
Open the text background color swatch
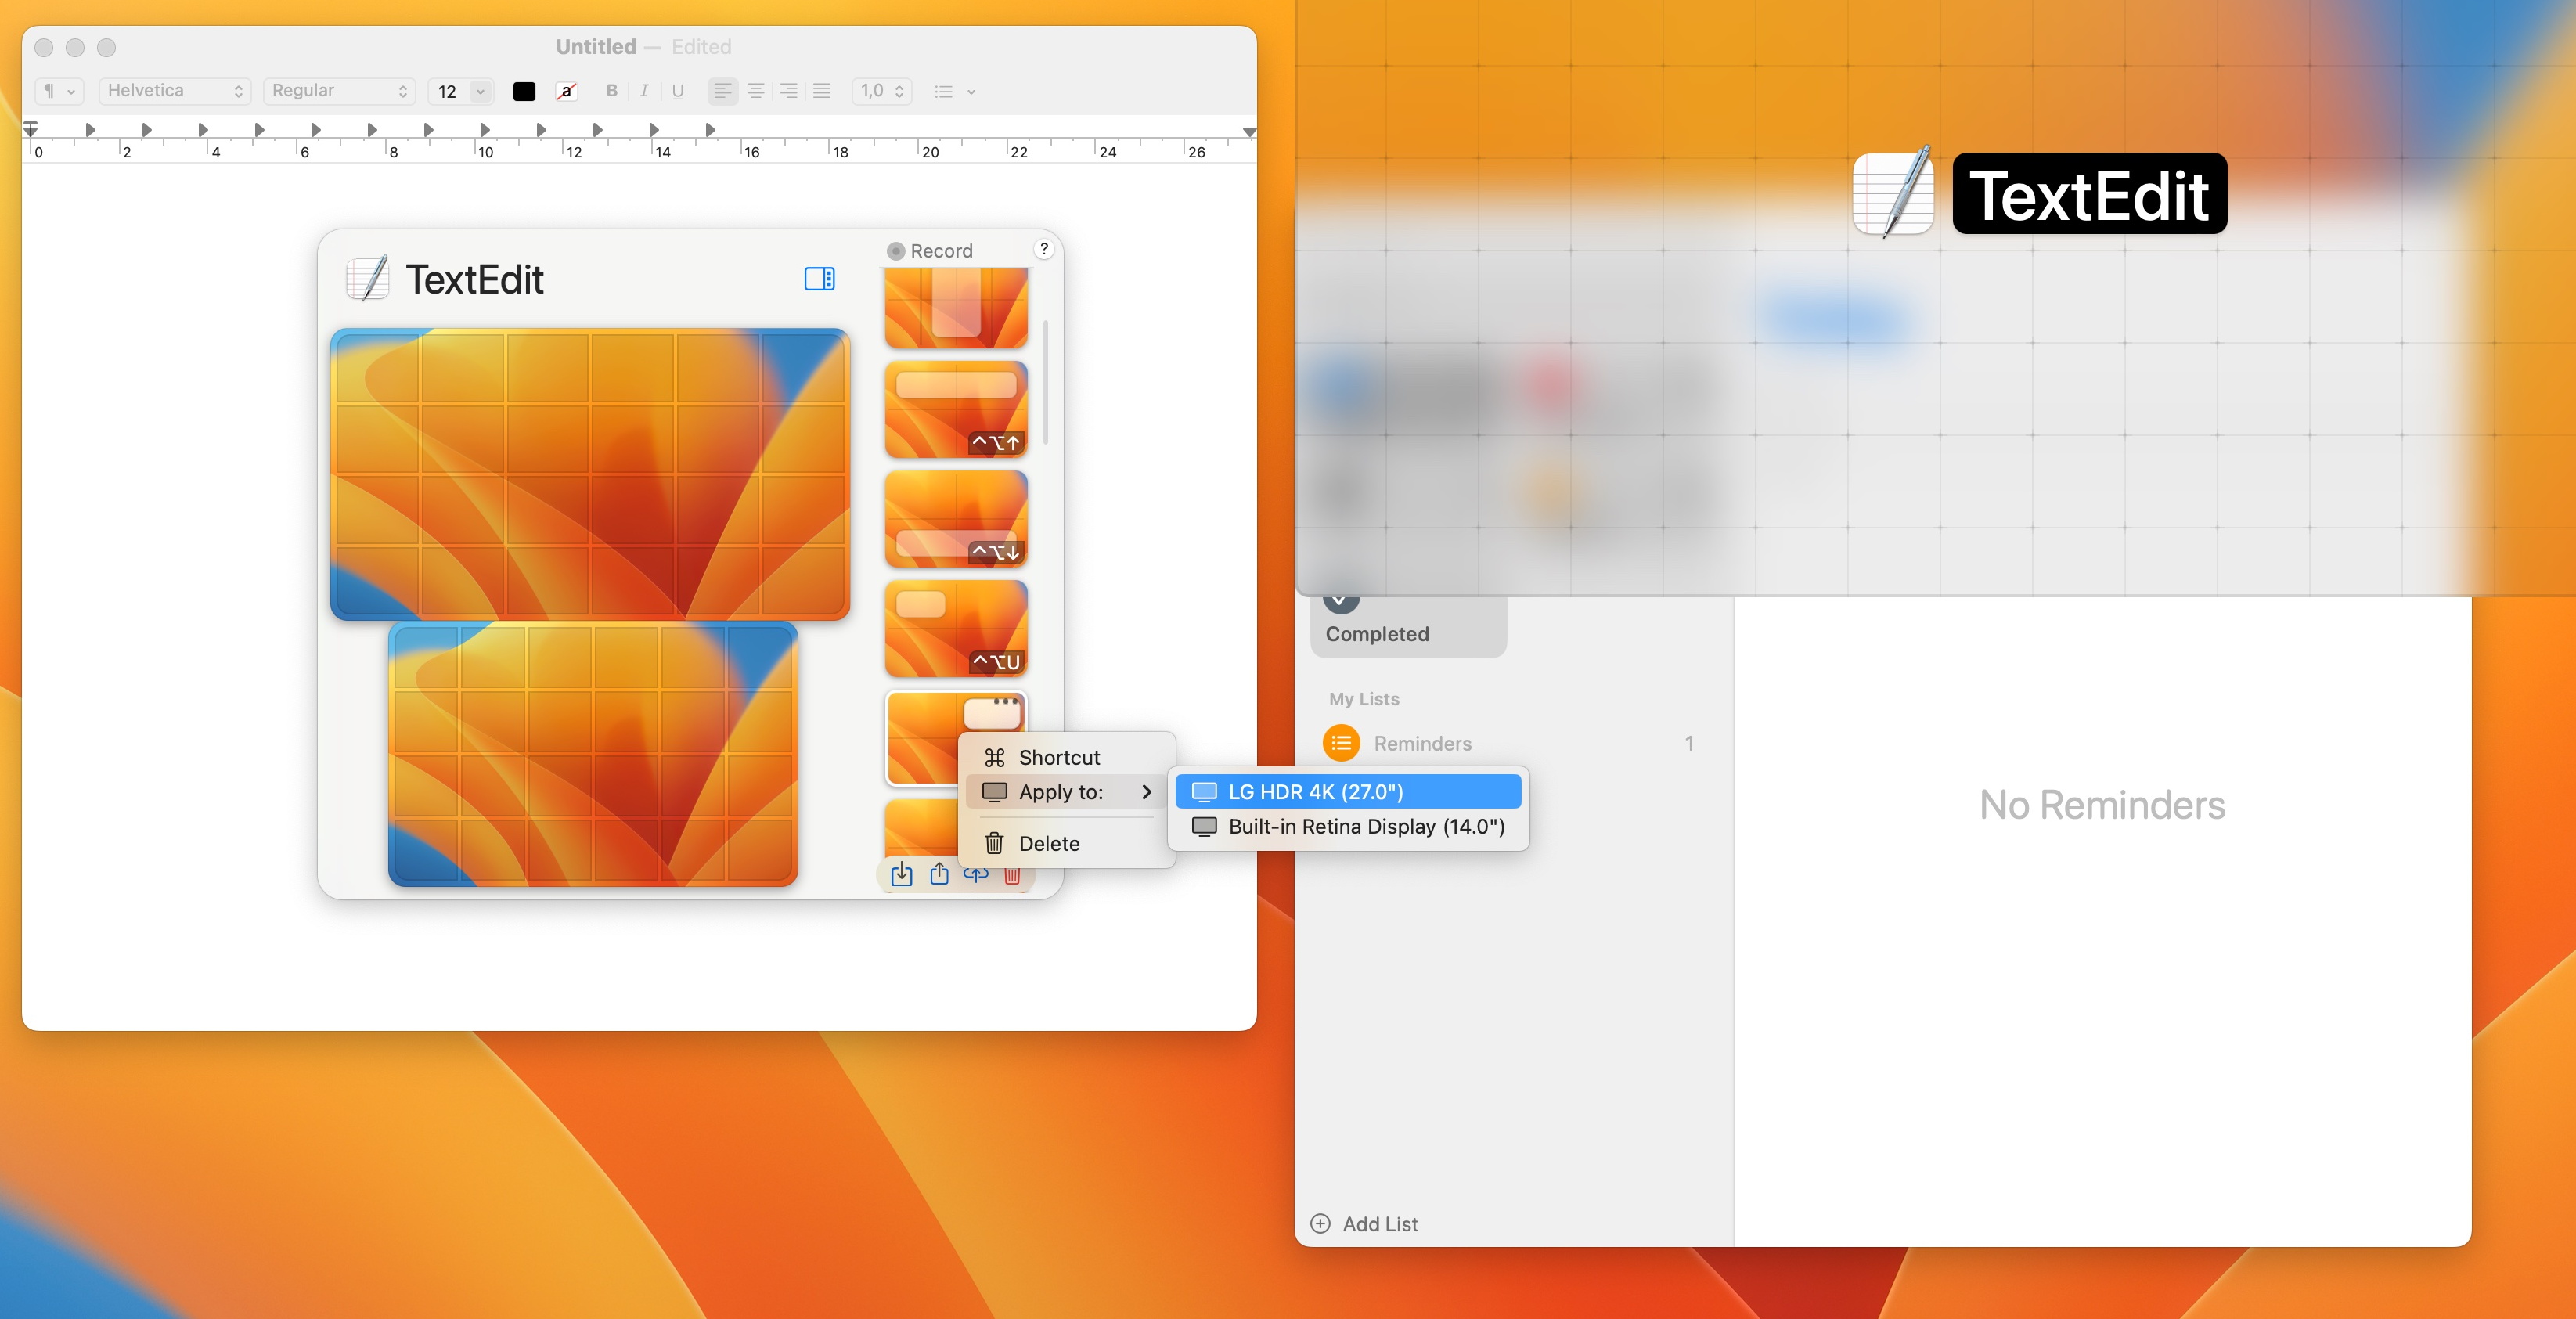point(566,92)
